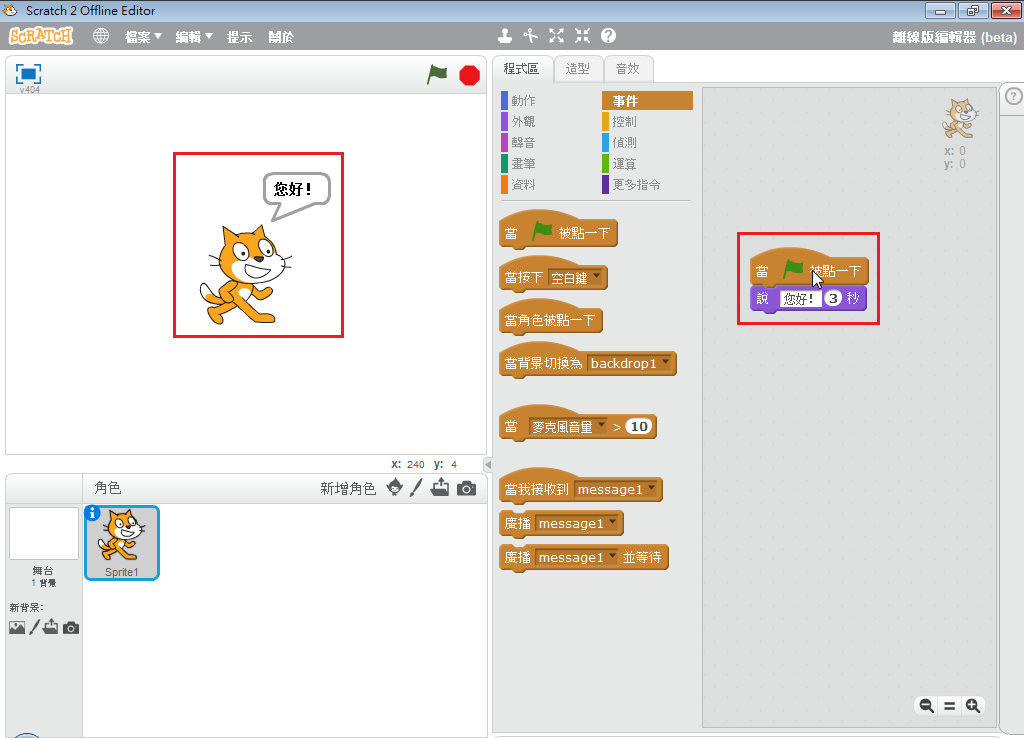Select the 控制 control block category

[624, 122]
